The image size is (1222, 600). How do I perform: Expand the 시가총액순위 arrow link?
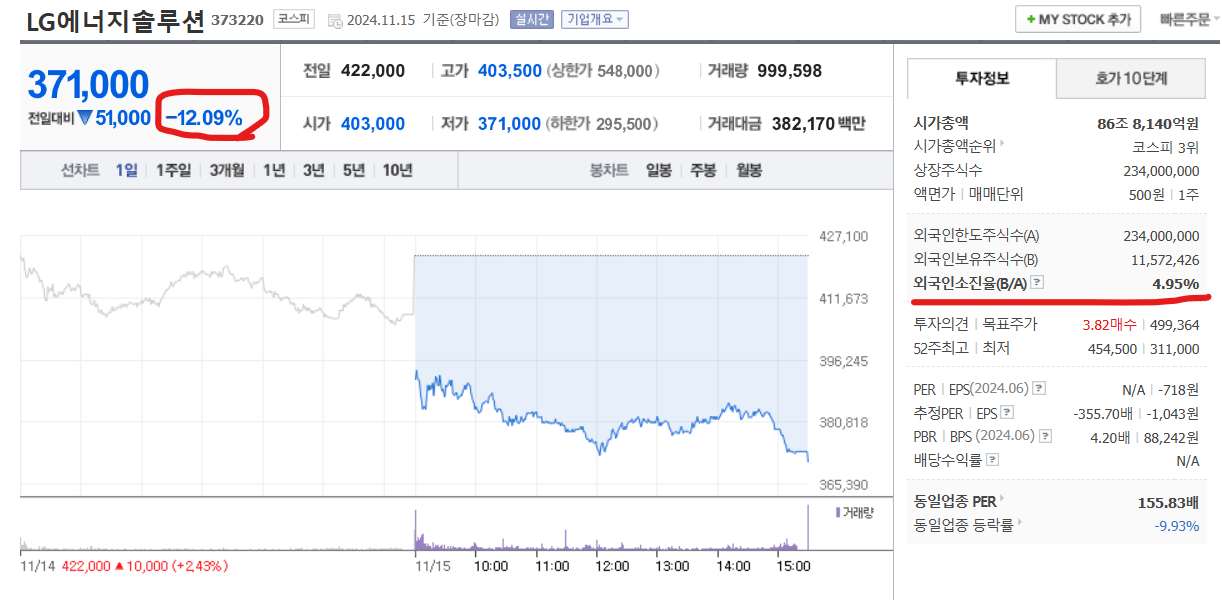pyautogui.click(x=1002, y=145)
